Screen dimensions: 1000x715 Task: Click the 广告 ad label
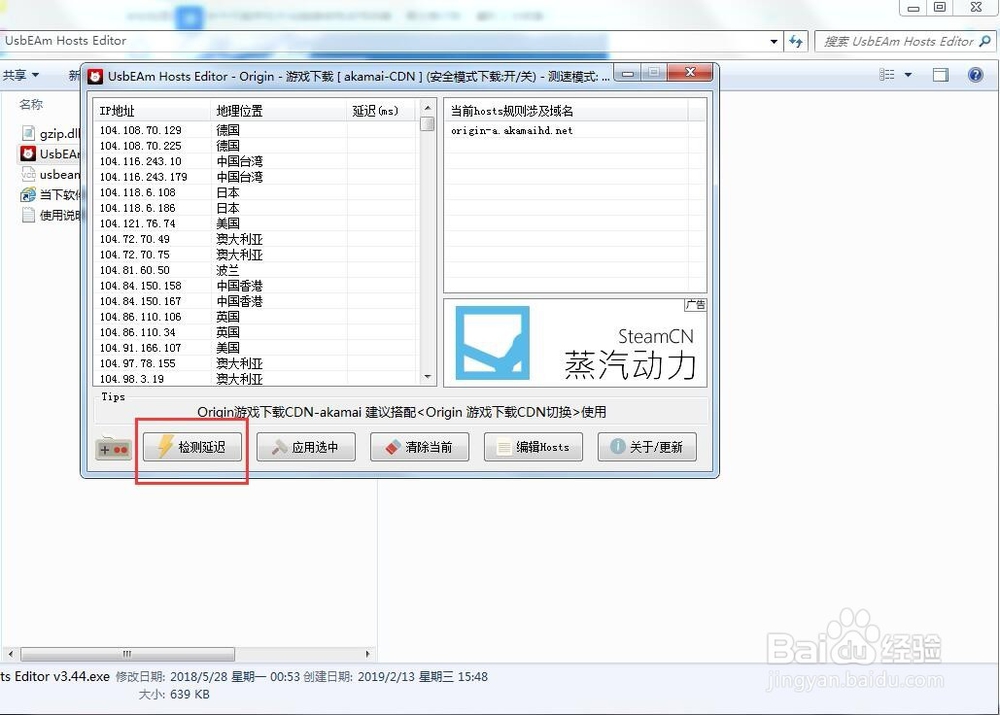695,305
